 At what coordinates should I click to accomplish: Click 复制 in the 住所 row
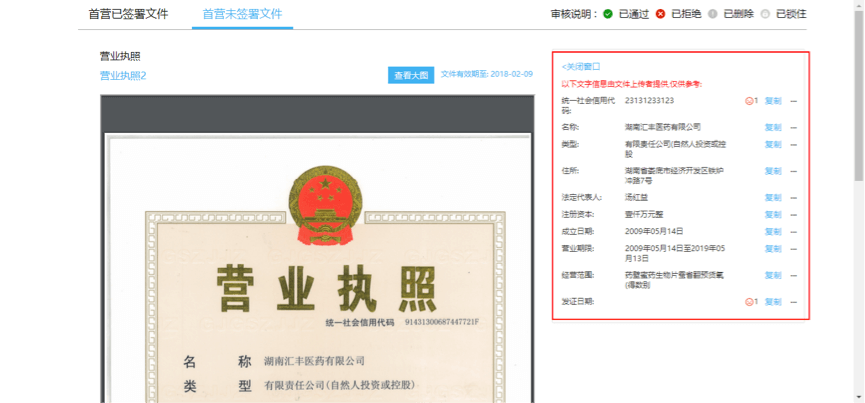pos(773,171)
